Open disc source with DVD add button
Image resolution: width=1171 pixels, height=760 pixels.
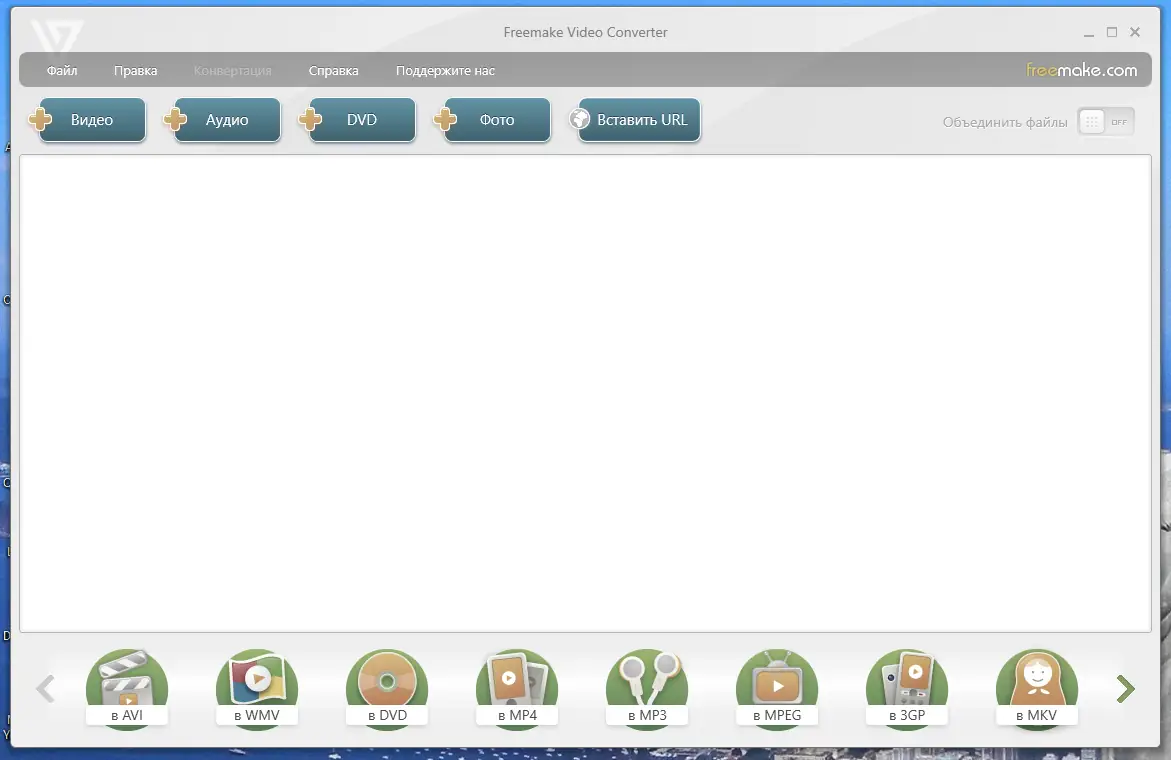pyautogui.click(x=358, y=119)
